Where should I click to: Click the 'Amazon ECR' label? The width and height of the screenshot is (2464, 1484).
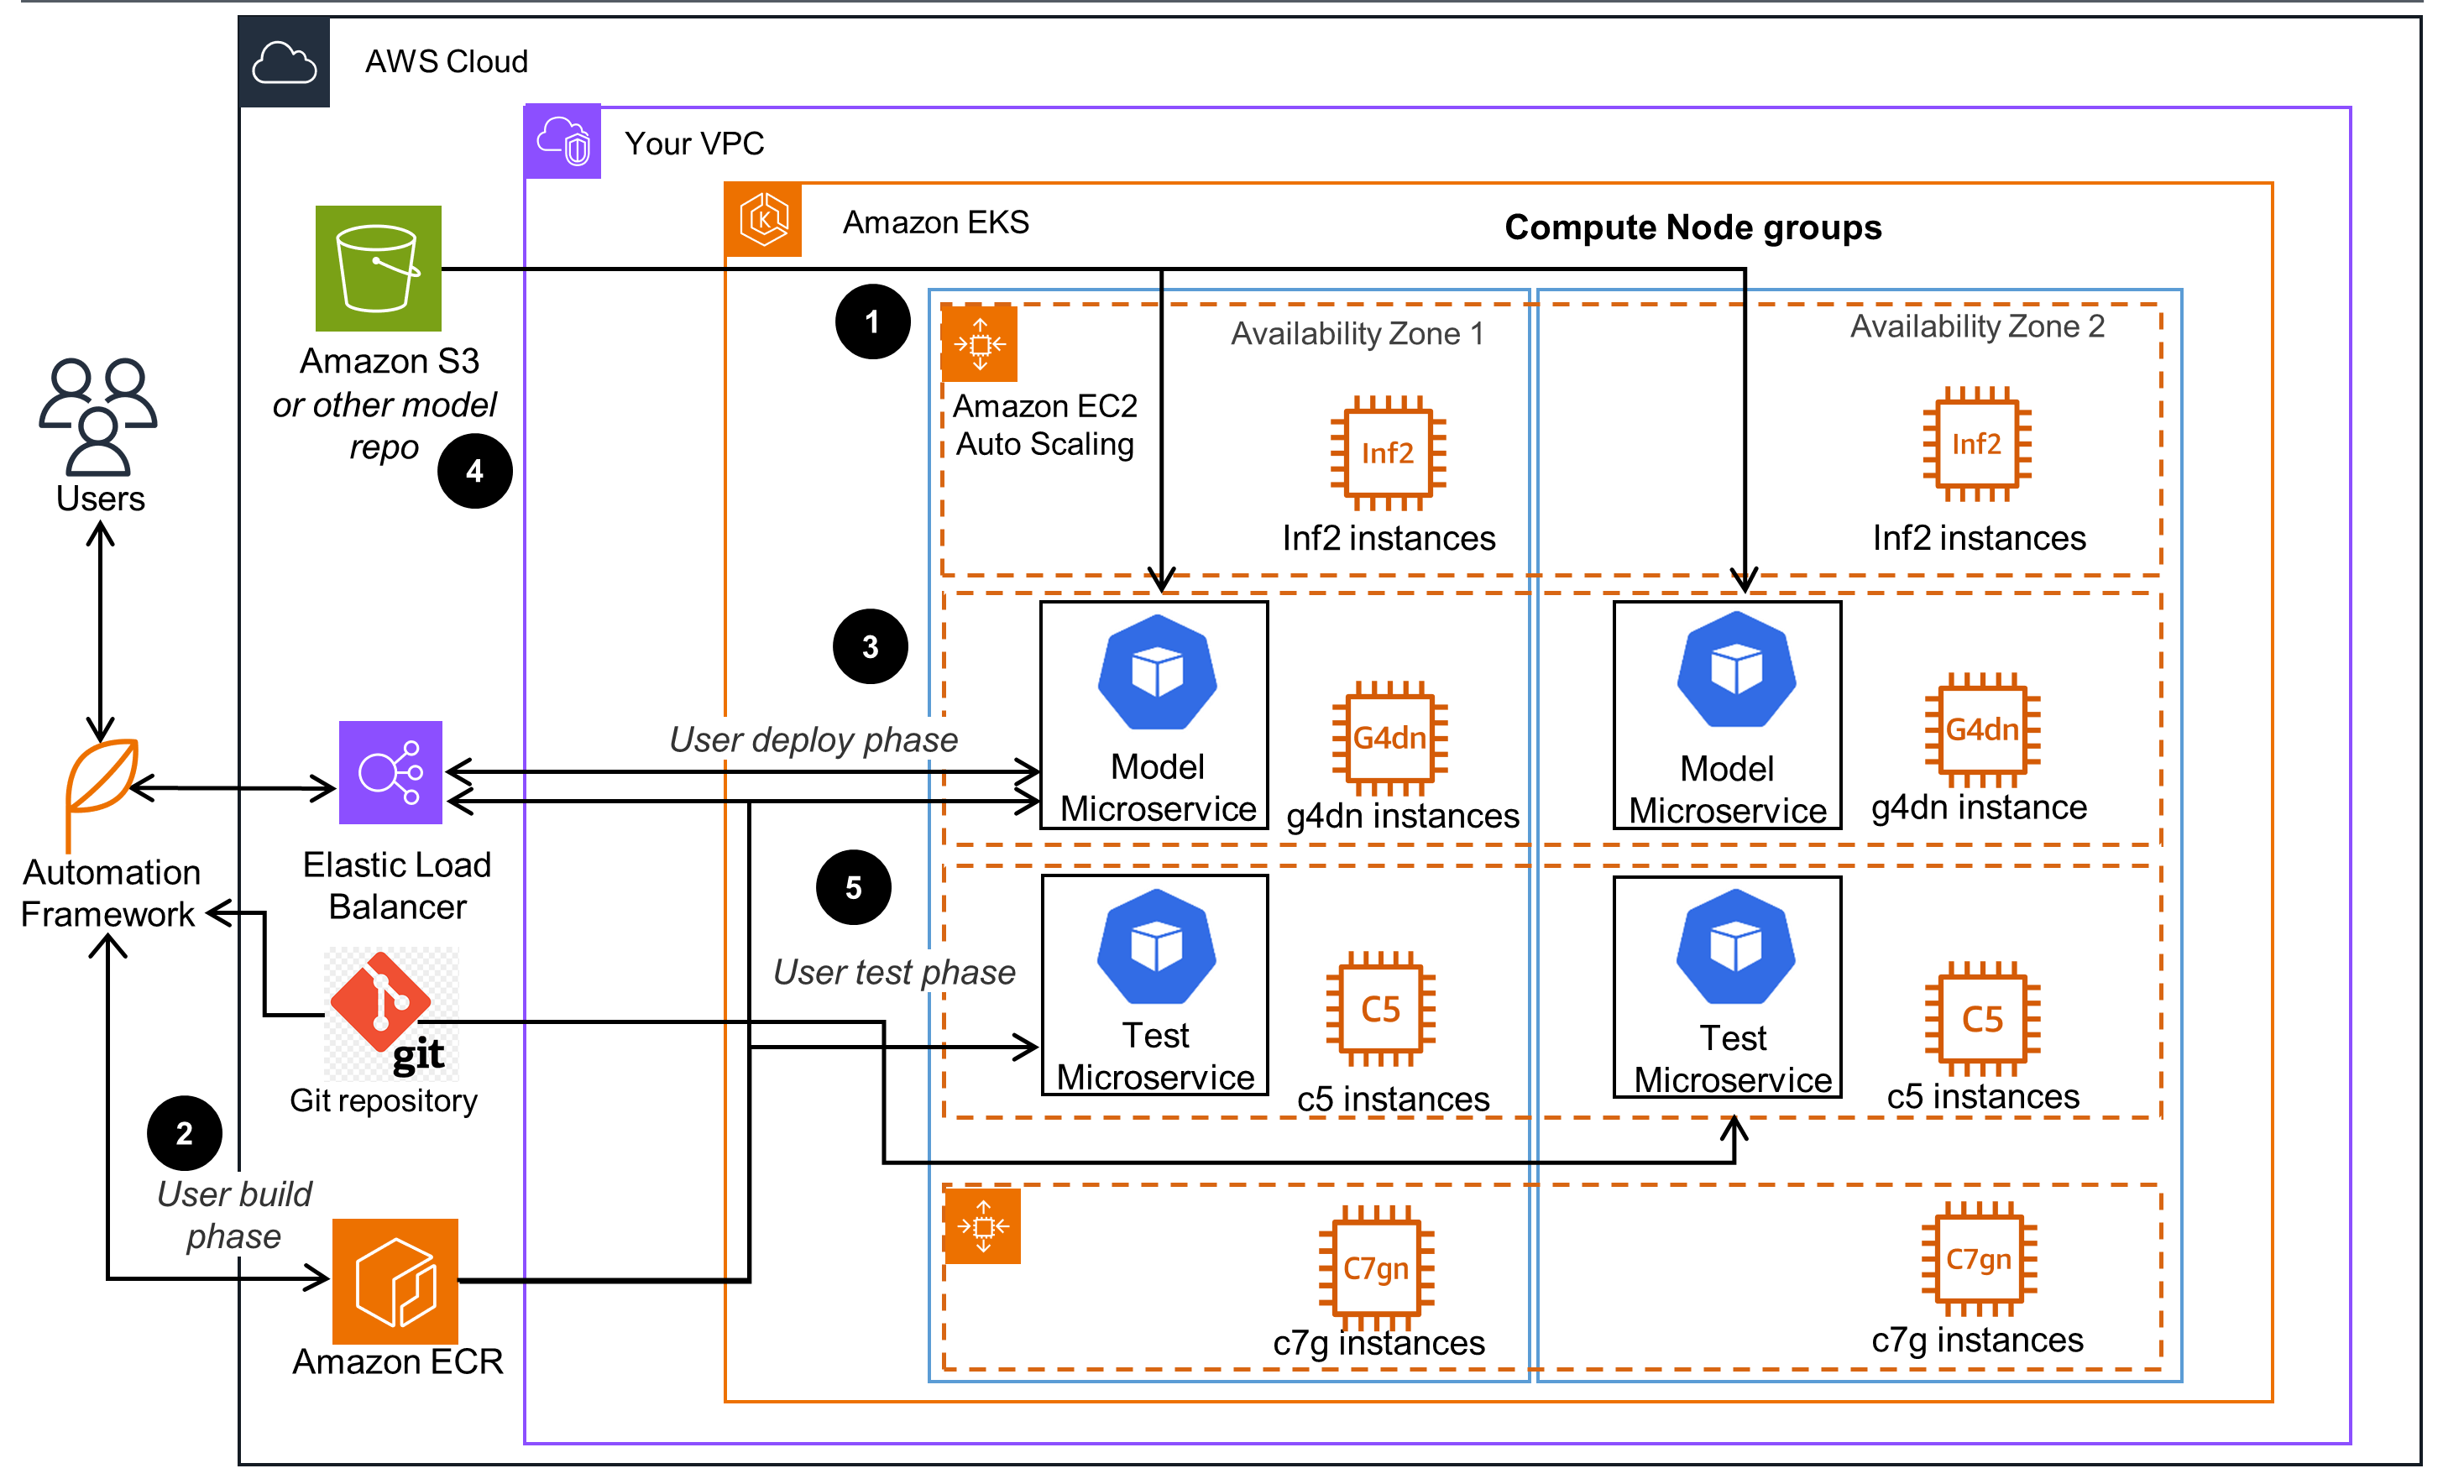398,1362
